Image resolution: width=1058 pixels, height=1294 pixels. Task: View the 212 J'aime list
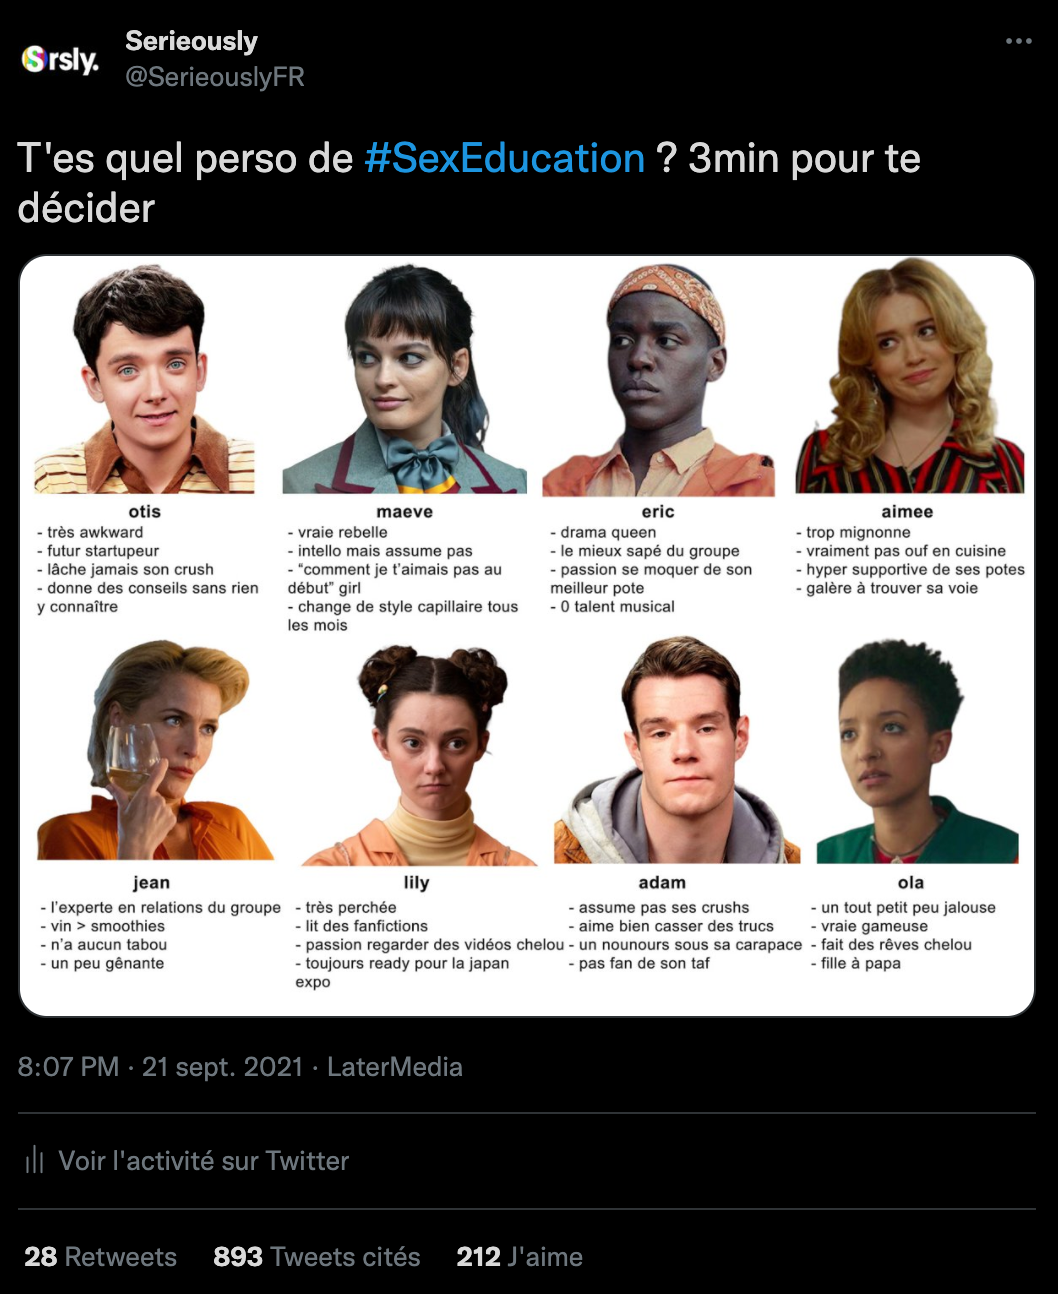click(x=519, y=1256)
